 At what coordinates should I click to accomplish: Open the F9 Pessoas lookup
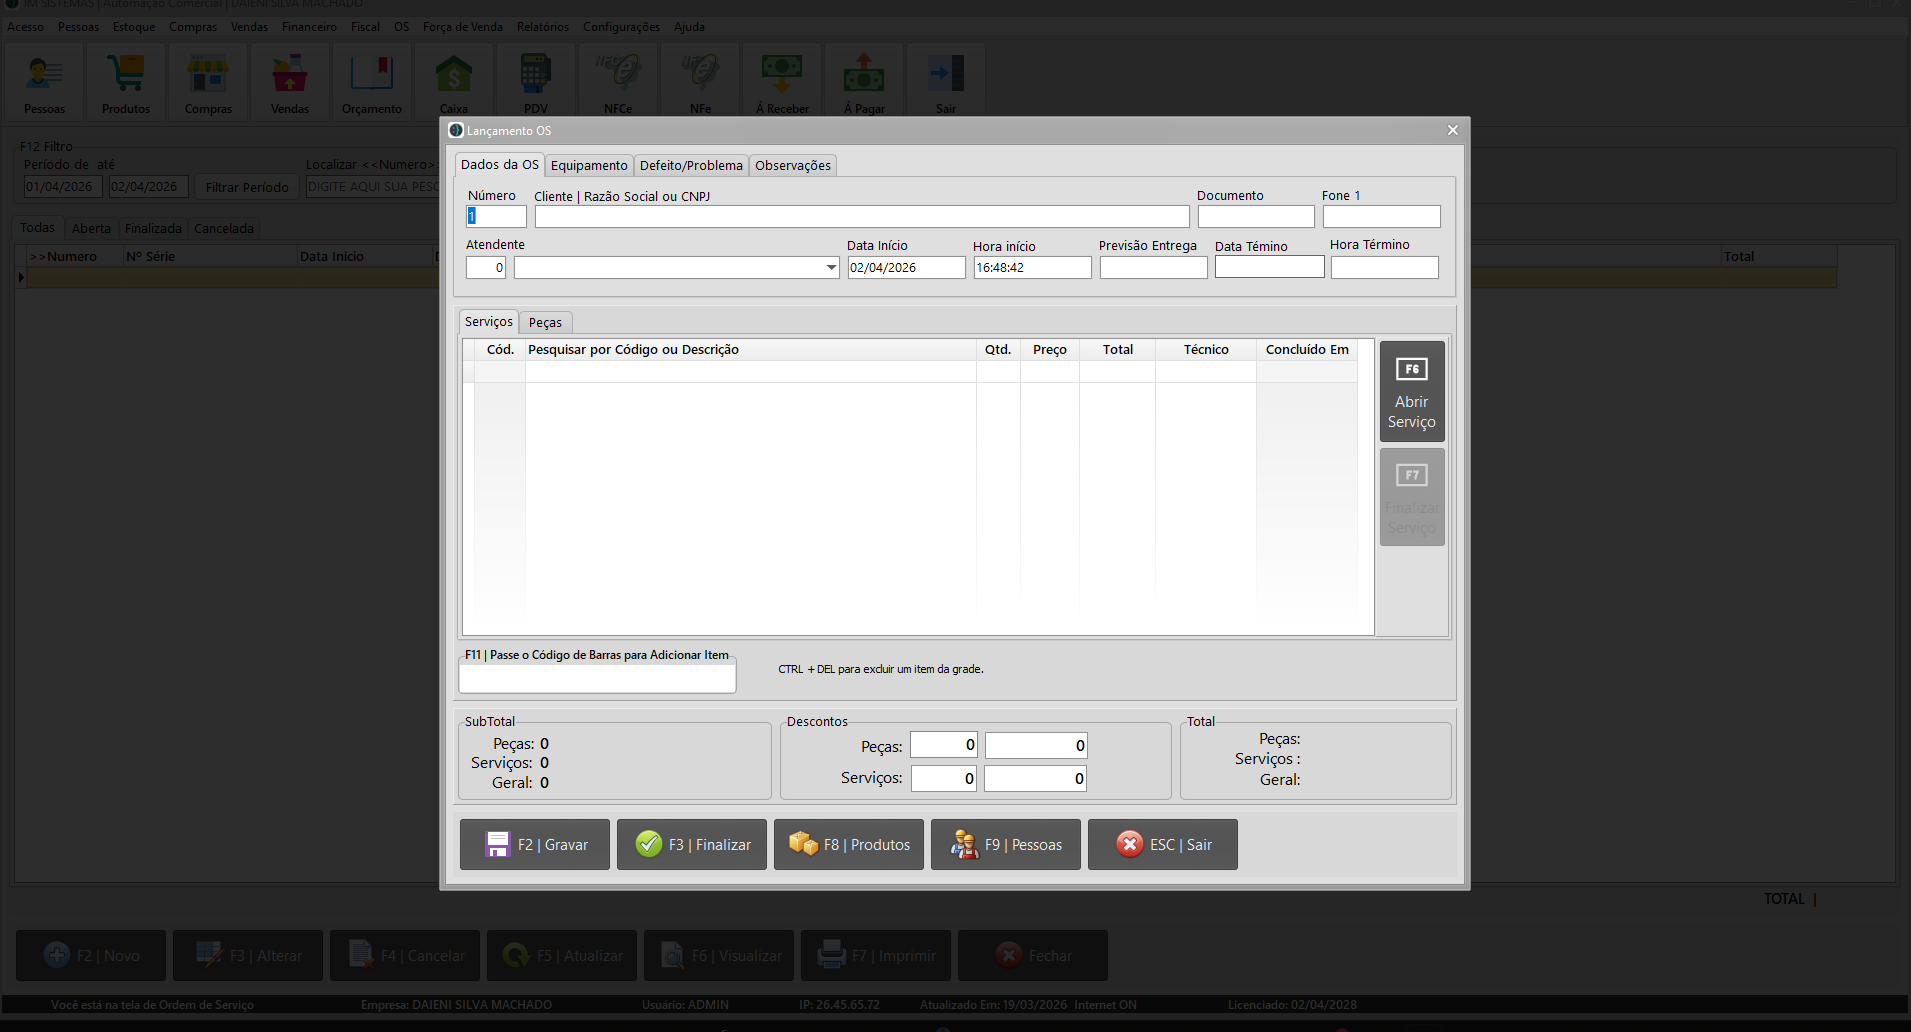(1006, 845)
